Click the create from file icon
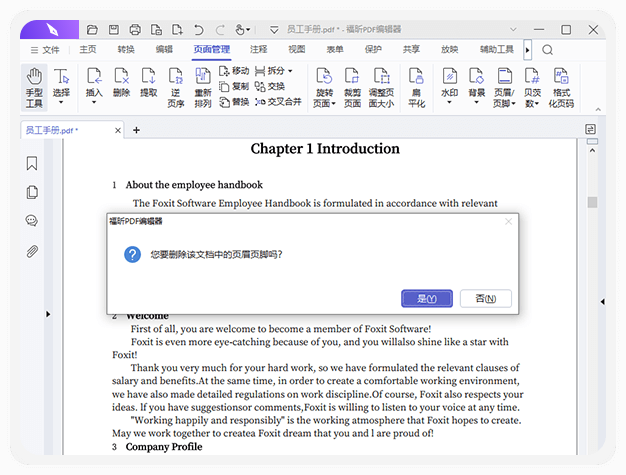626x475 pixels. [156, 30]
